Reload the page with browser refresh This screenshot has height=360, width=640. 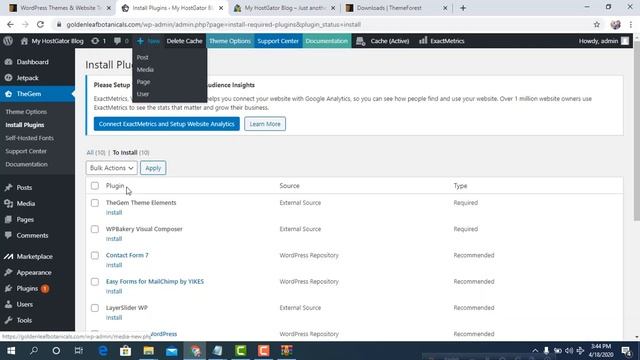(40, 24)
